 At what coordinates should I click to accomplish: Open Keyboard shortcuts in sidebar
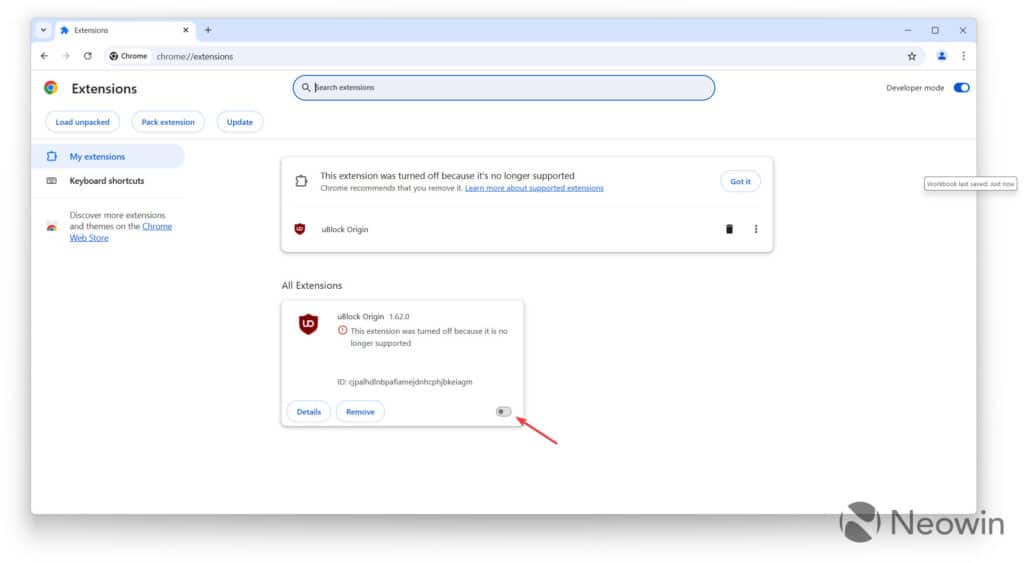coord(106,181)
